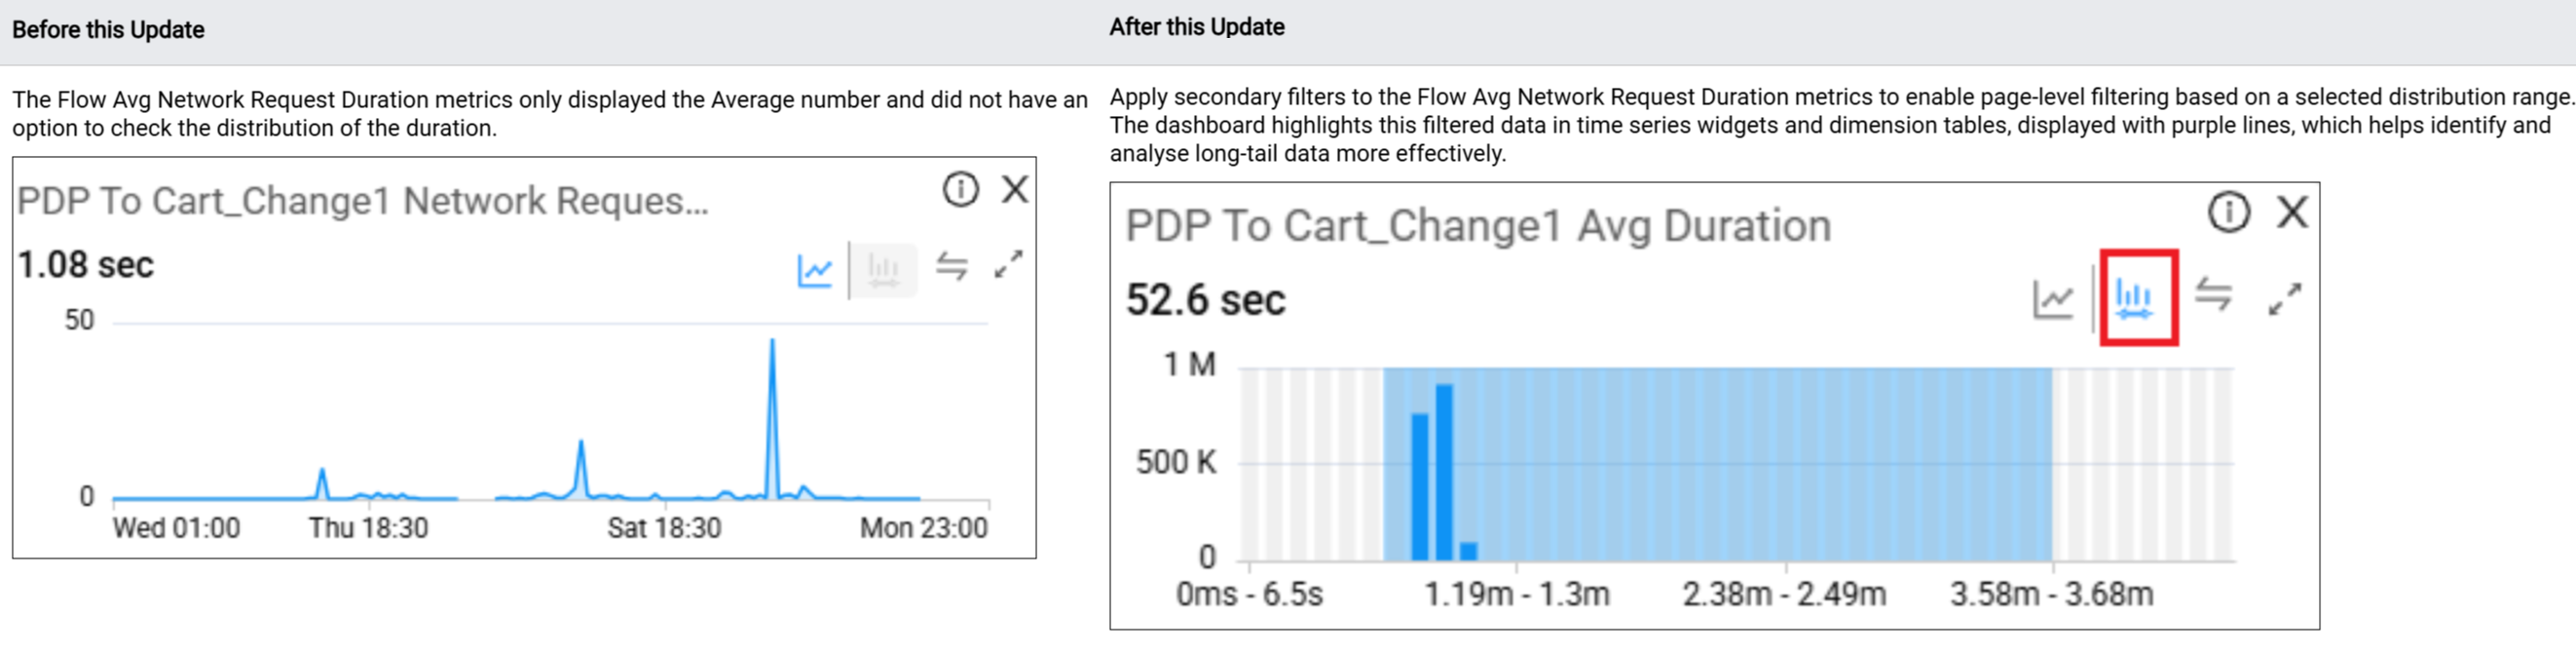
Task: Toggle distribution histogram view highlighted in red
Action: point(2138,298)
